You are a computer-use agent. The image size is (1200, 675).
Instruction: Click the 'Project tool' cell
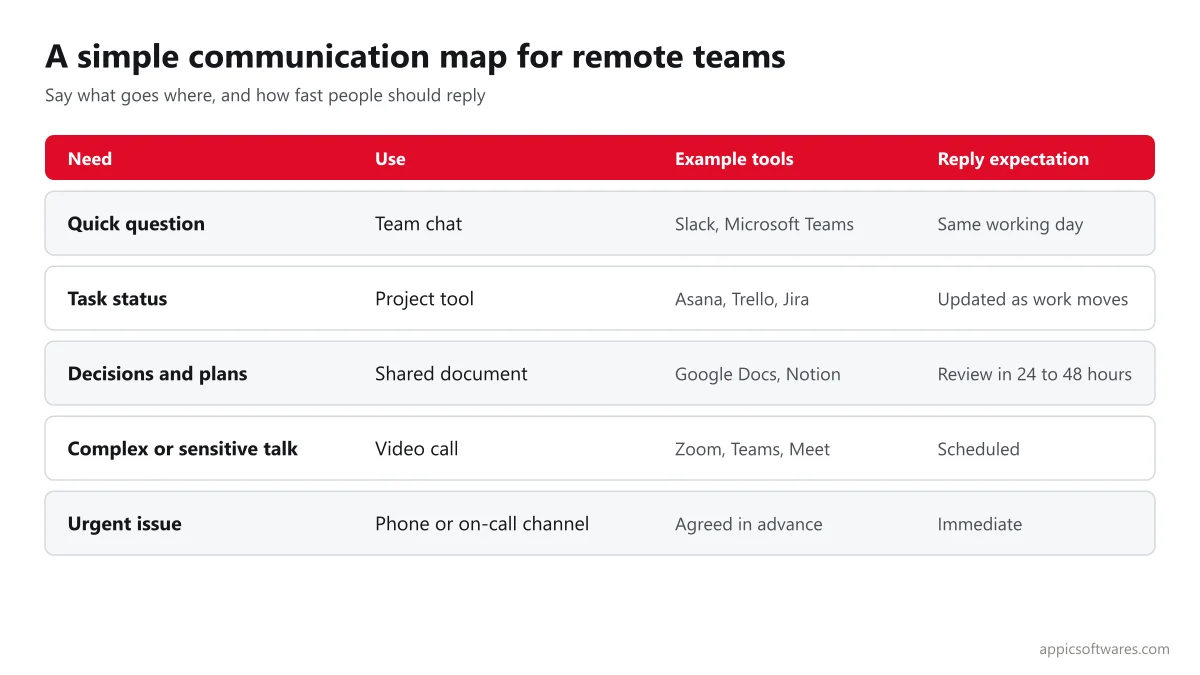tap(424, 299)
